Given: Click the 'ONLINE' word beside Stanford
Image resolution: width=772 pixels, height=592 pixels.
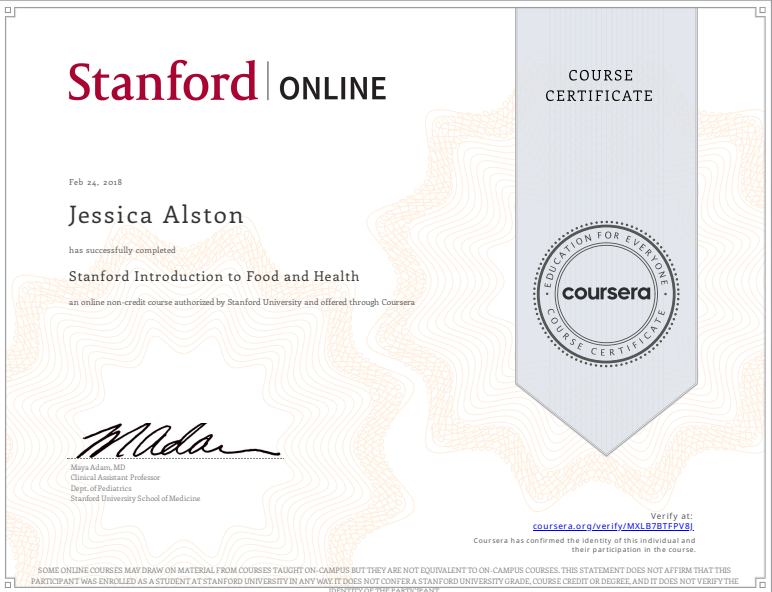Looking at the screenshot, I should coord(333,88).
